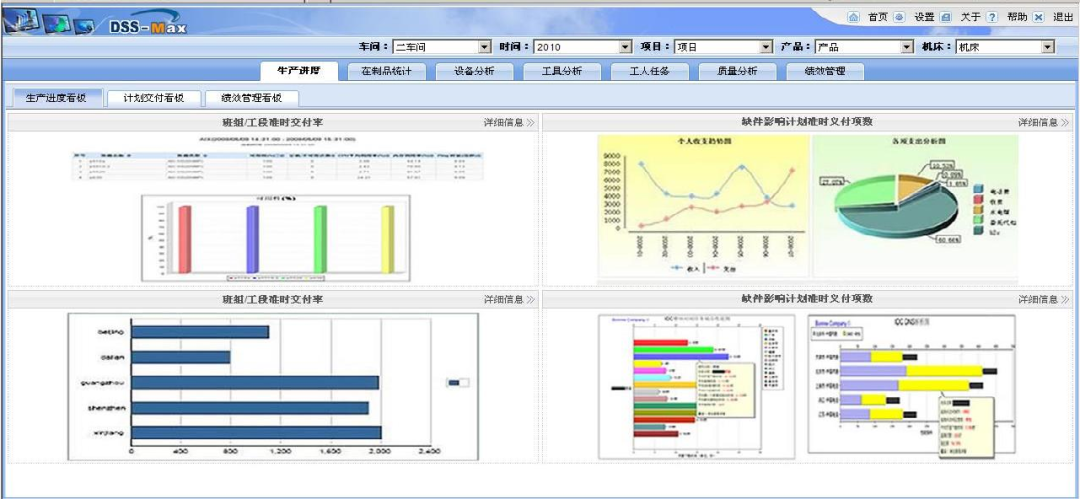Click the dalian bar in the chart
The width and height of the screenshot is (1080, 499).
pos(181,357)
